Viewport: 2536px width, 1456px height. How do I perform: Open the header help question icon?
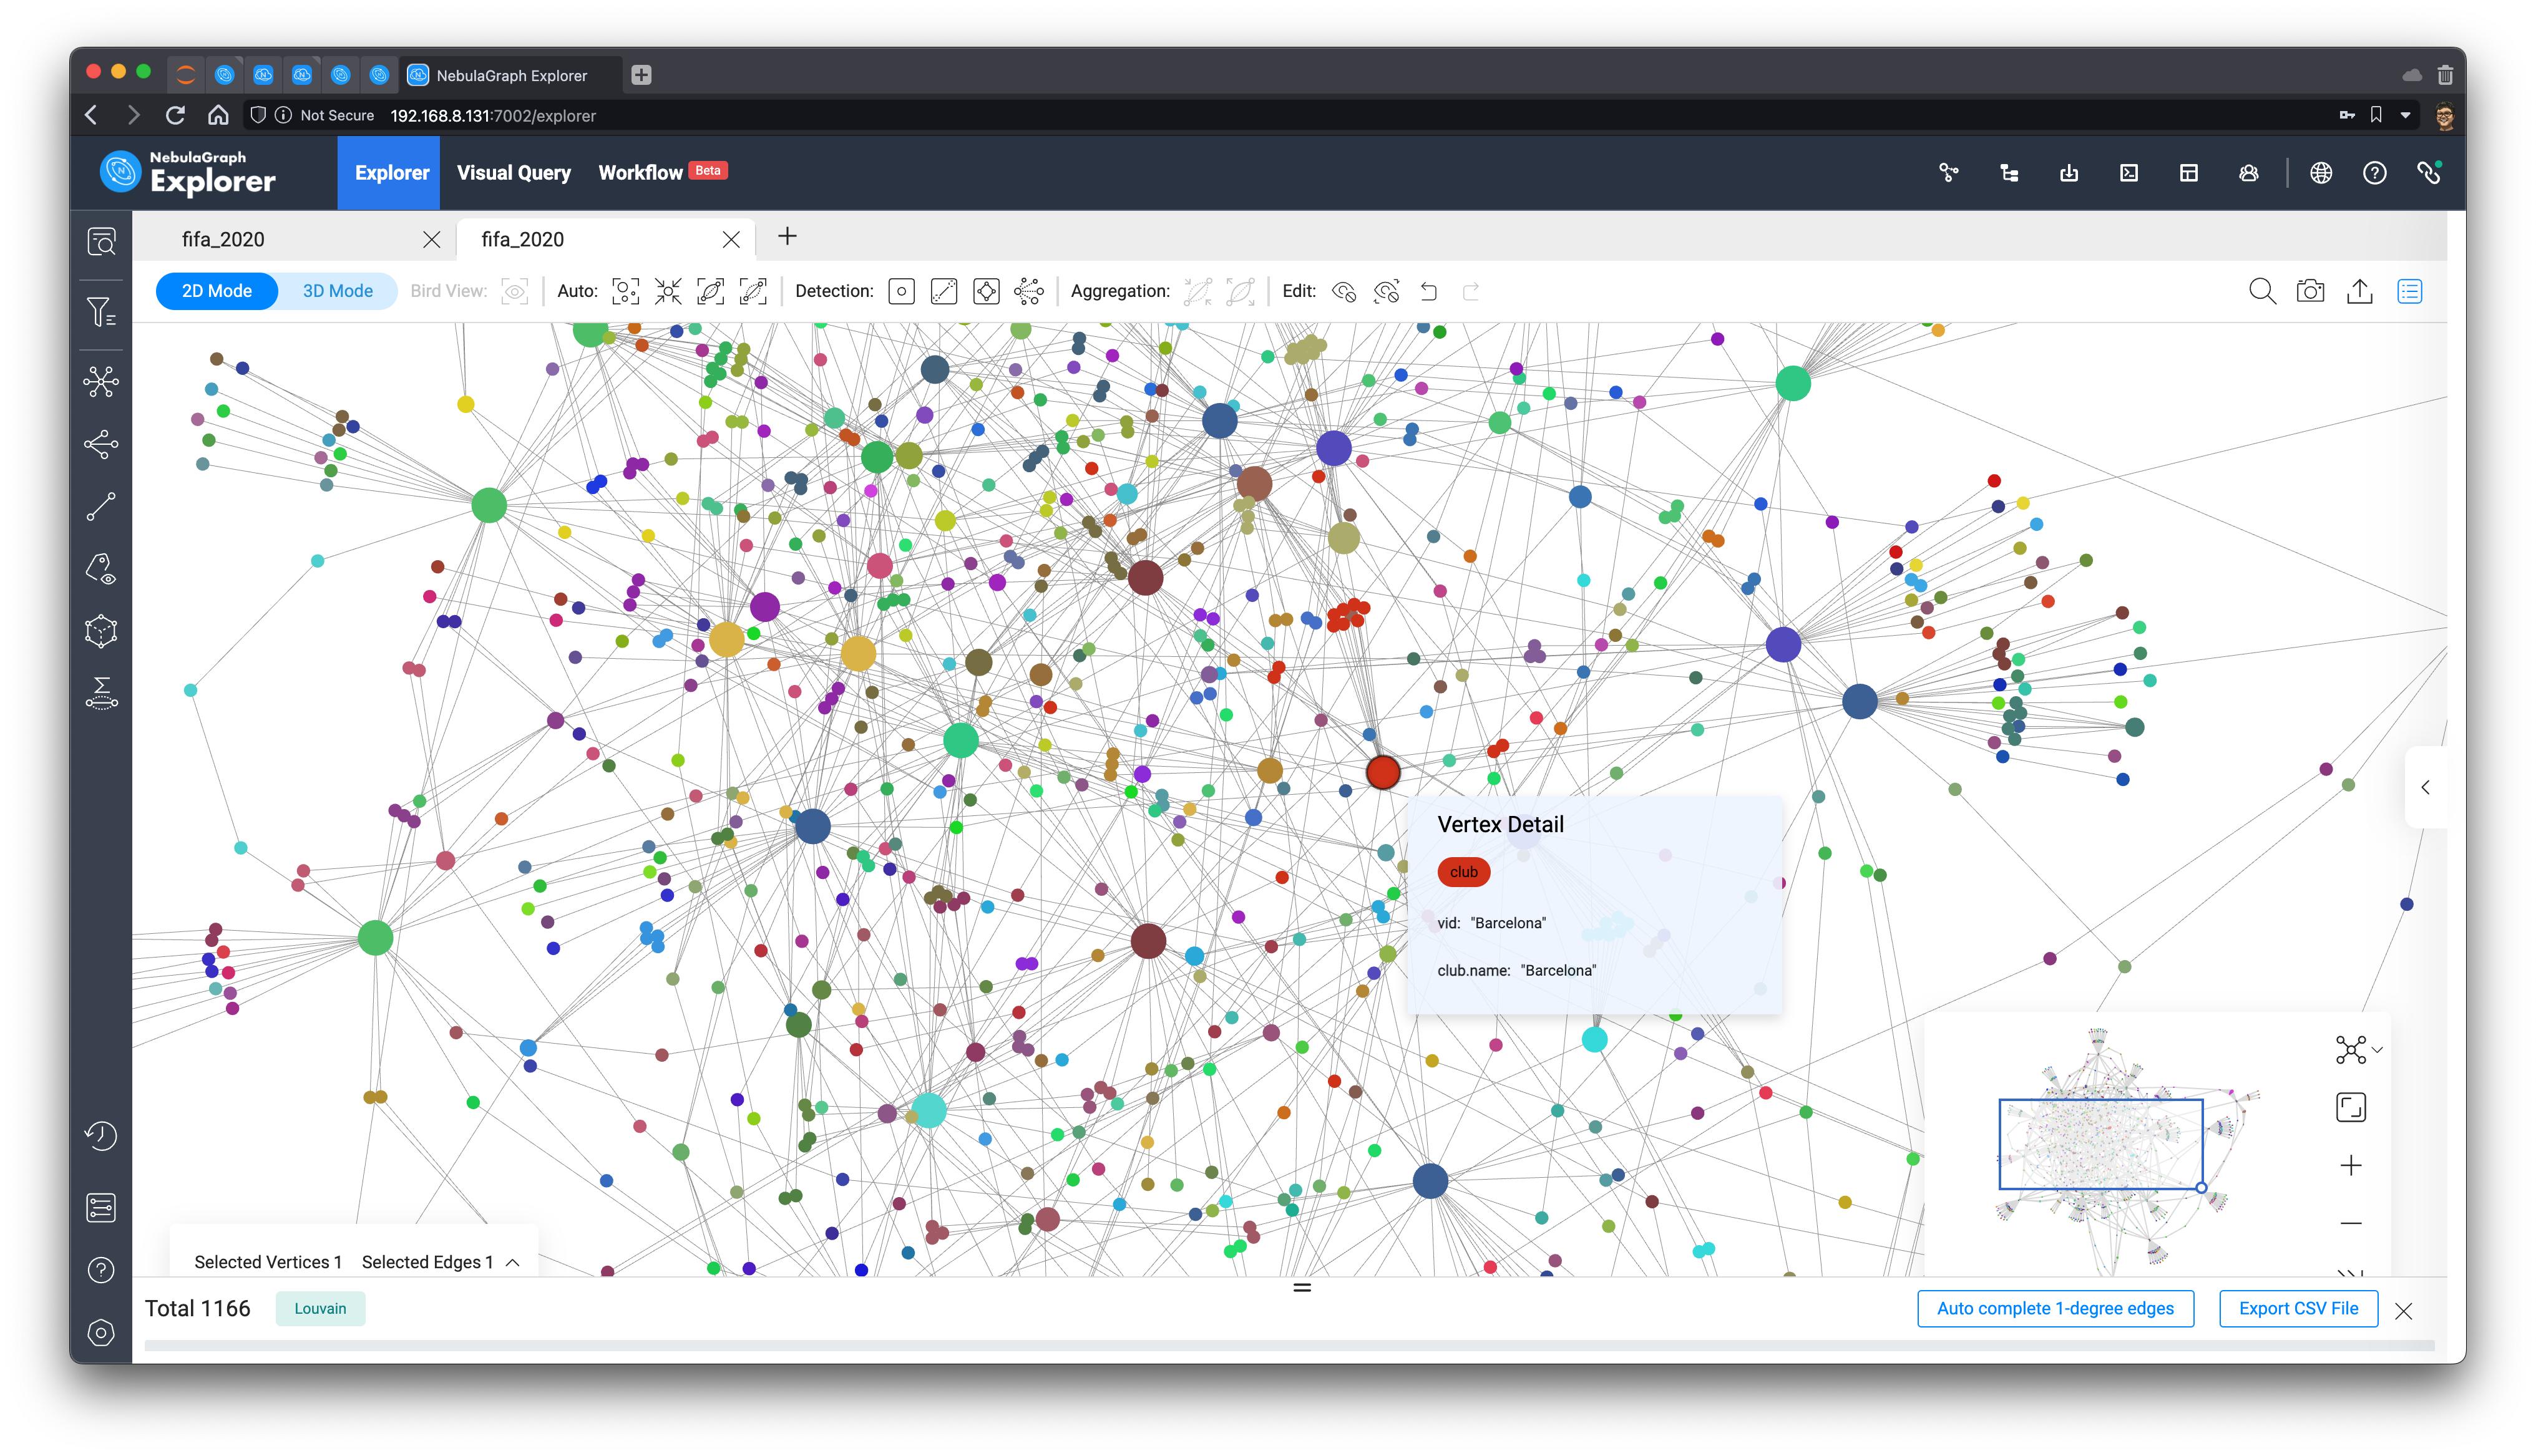pyautogui.click(x=2375, y=173)
